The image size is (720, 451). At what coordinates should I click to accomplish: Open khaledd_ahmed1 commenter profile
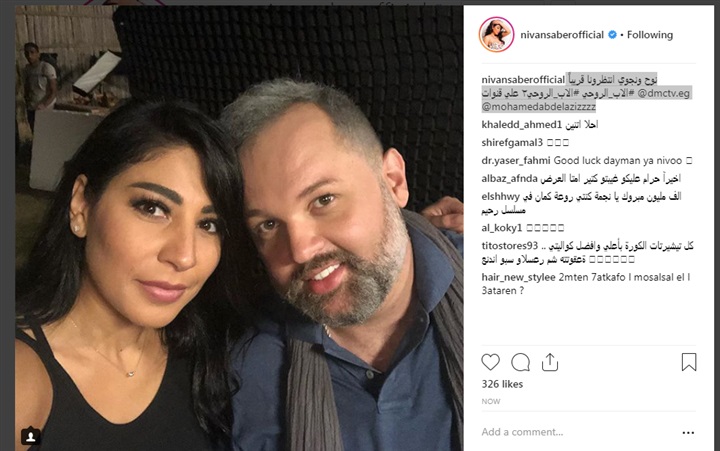[522, 124]
